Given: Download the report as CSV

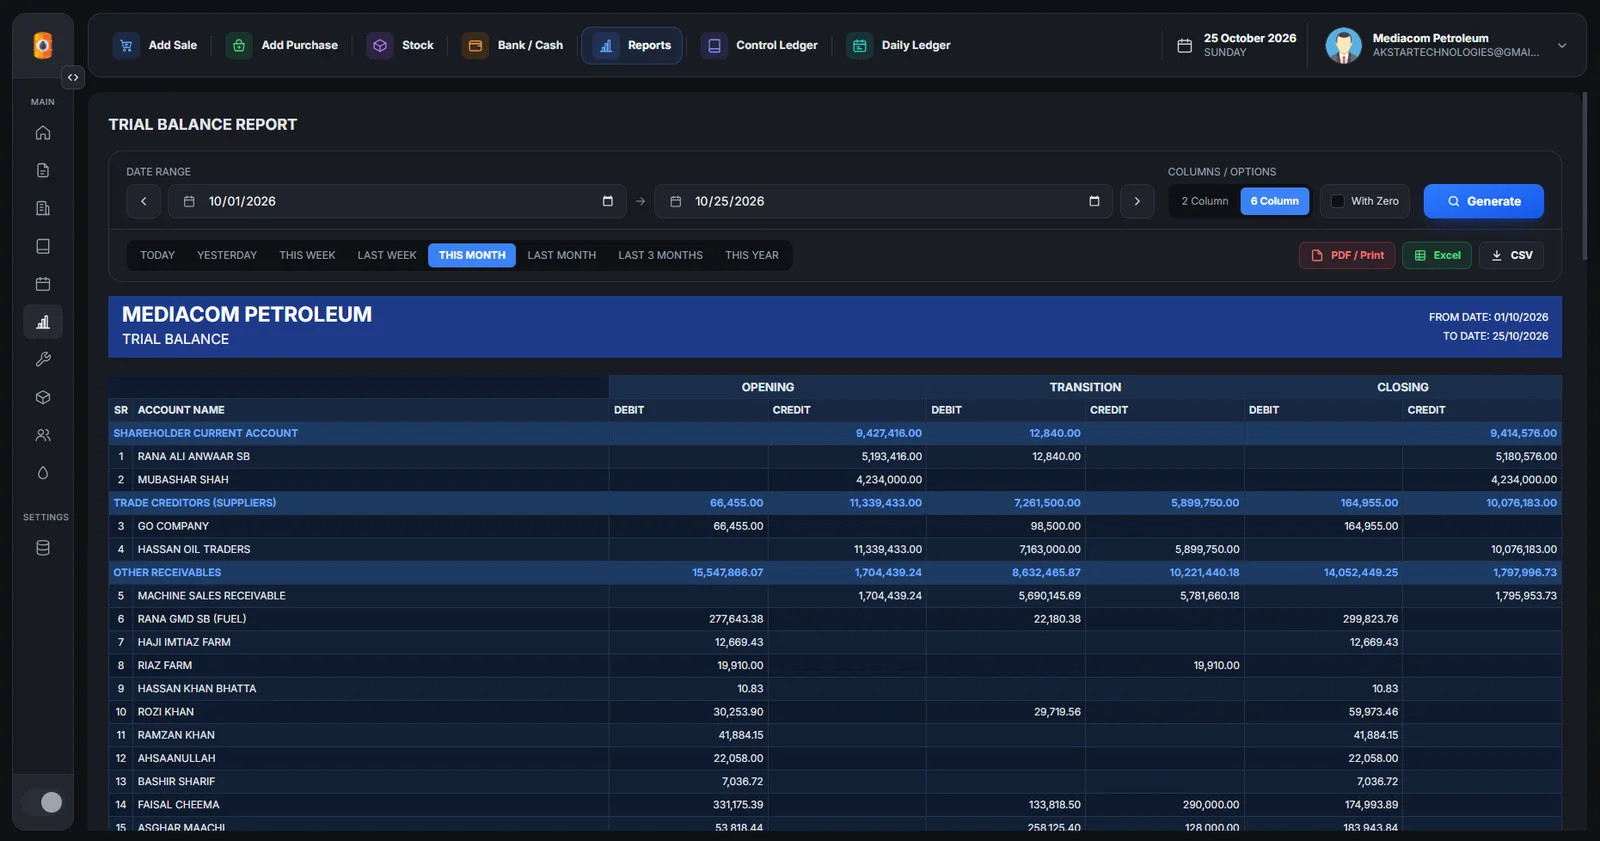Looking at the screenshot, I should (1511, 255).
